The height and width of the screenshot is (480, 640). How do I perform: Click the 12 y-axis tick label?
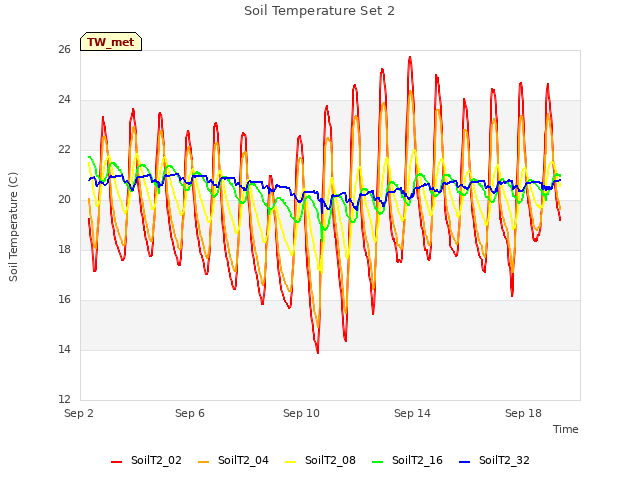click(64, 399)
